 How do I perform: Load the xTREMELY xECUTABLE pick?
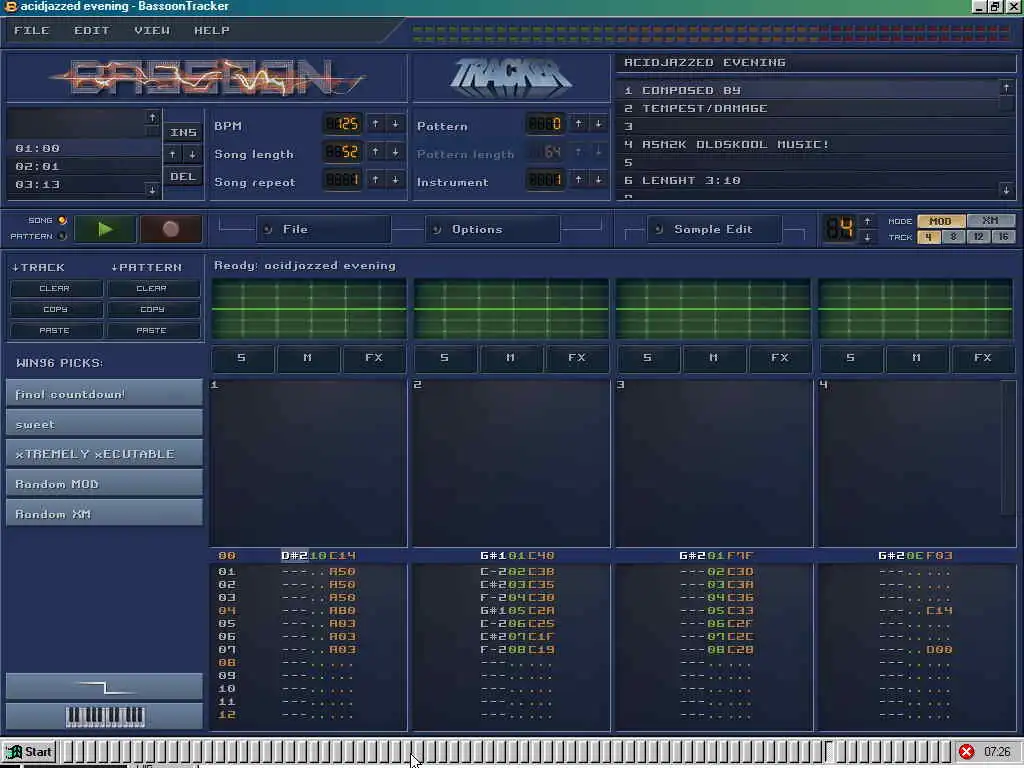point(104,454)
